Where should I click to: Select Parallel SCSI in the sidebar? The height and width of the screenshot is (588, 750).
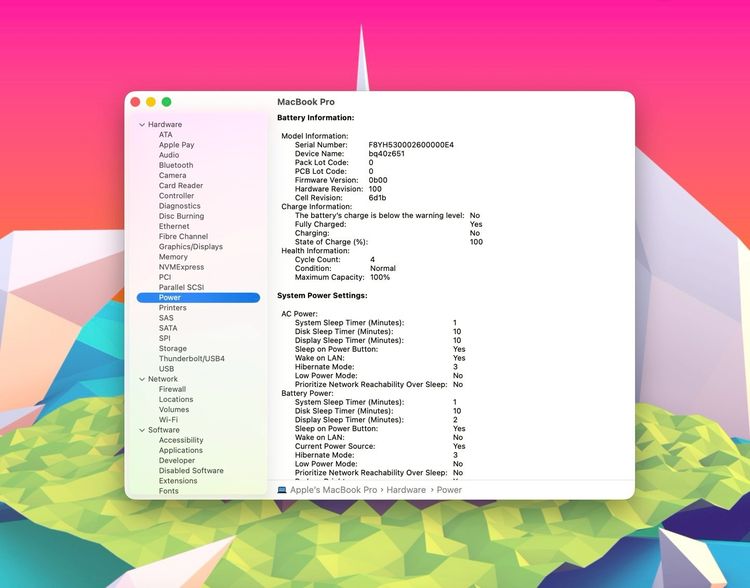(181, 287)
